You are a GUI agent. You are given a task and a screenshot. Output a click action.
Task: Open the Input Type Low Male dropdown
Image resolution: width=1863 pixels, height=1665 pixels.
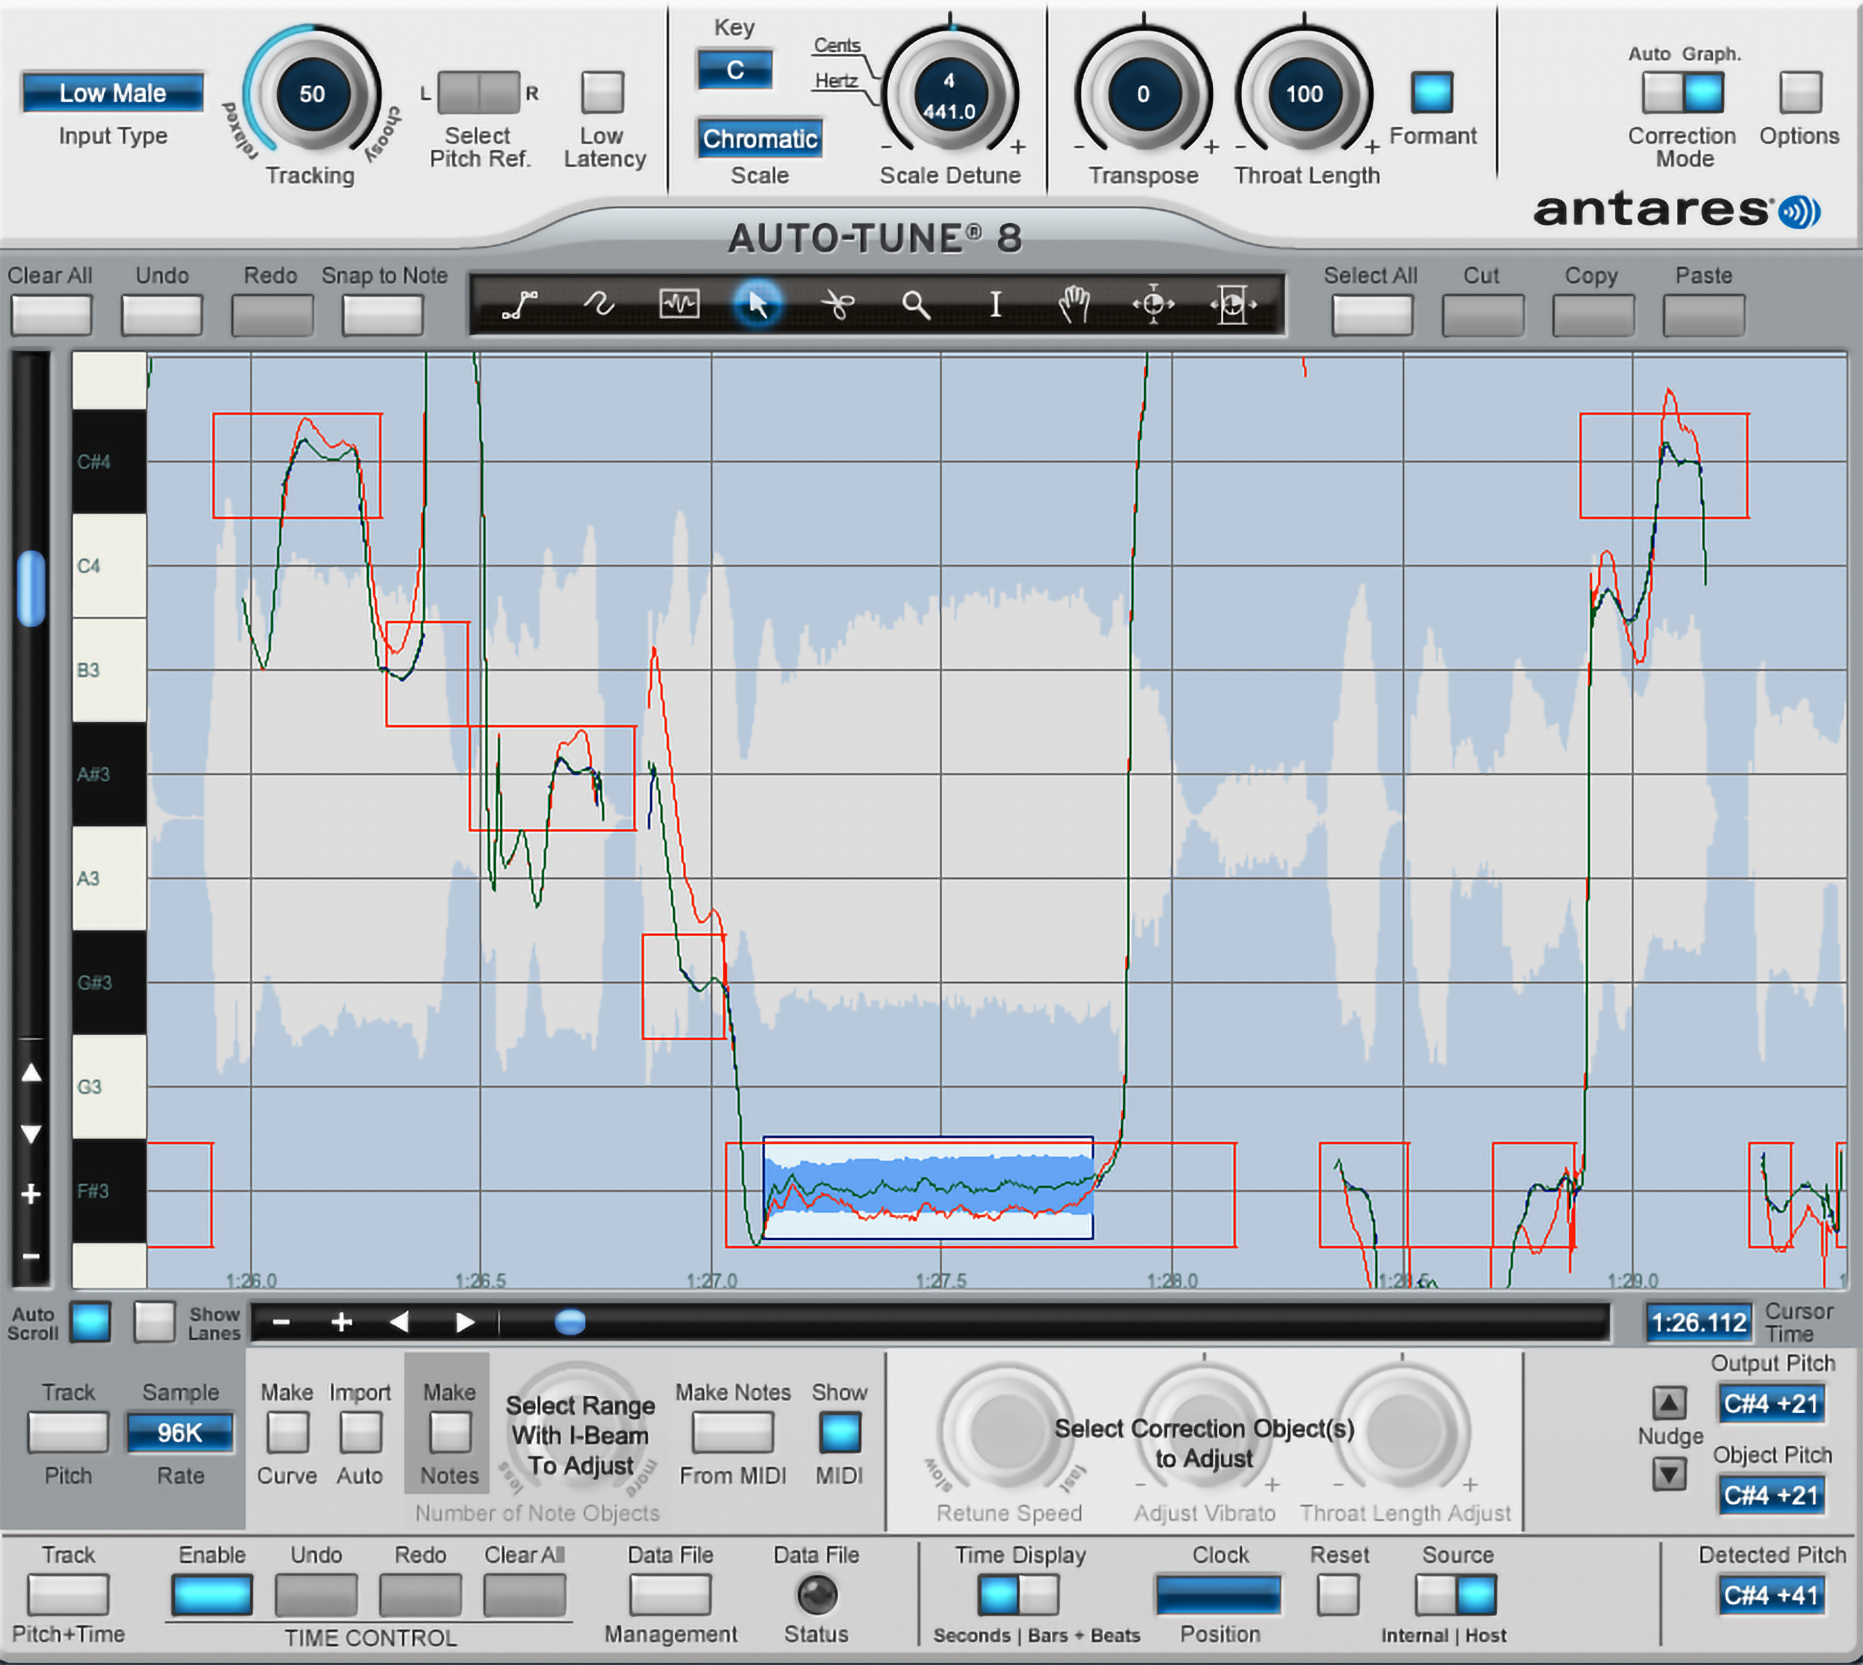pos(113,93)
